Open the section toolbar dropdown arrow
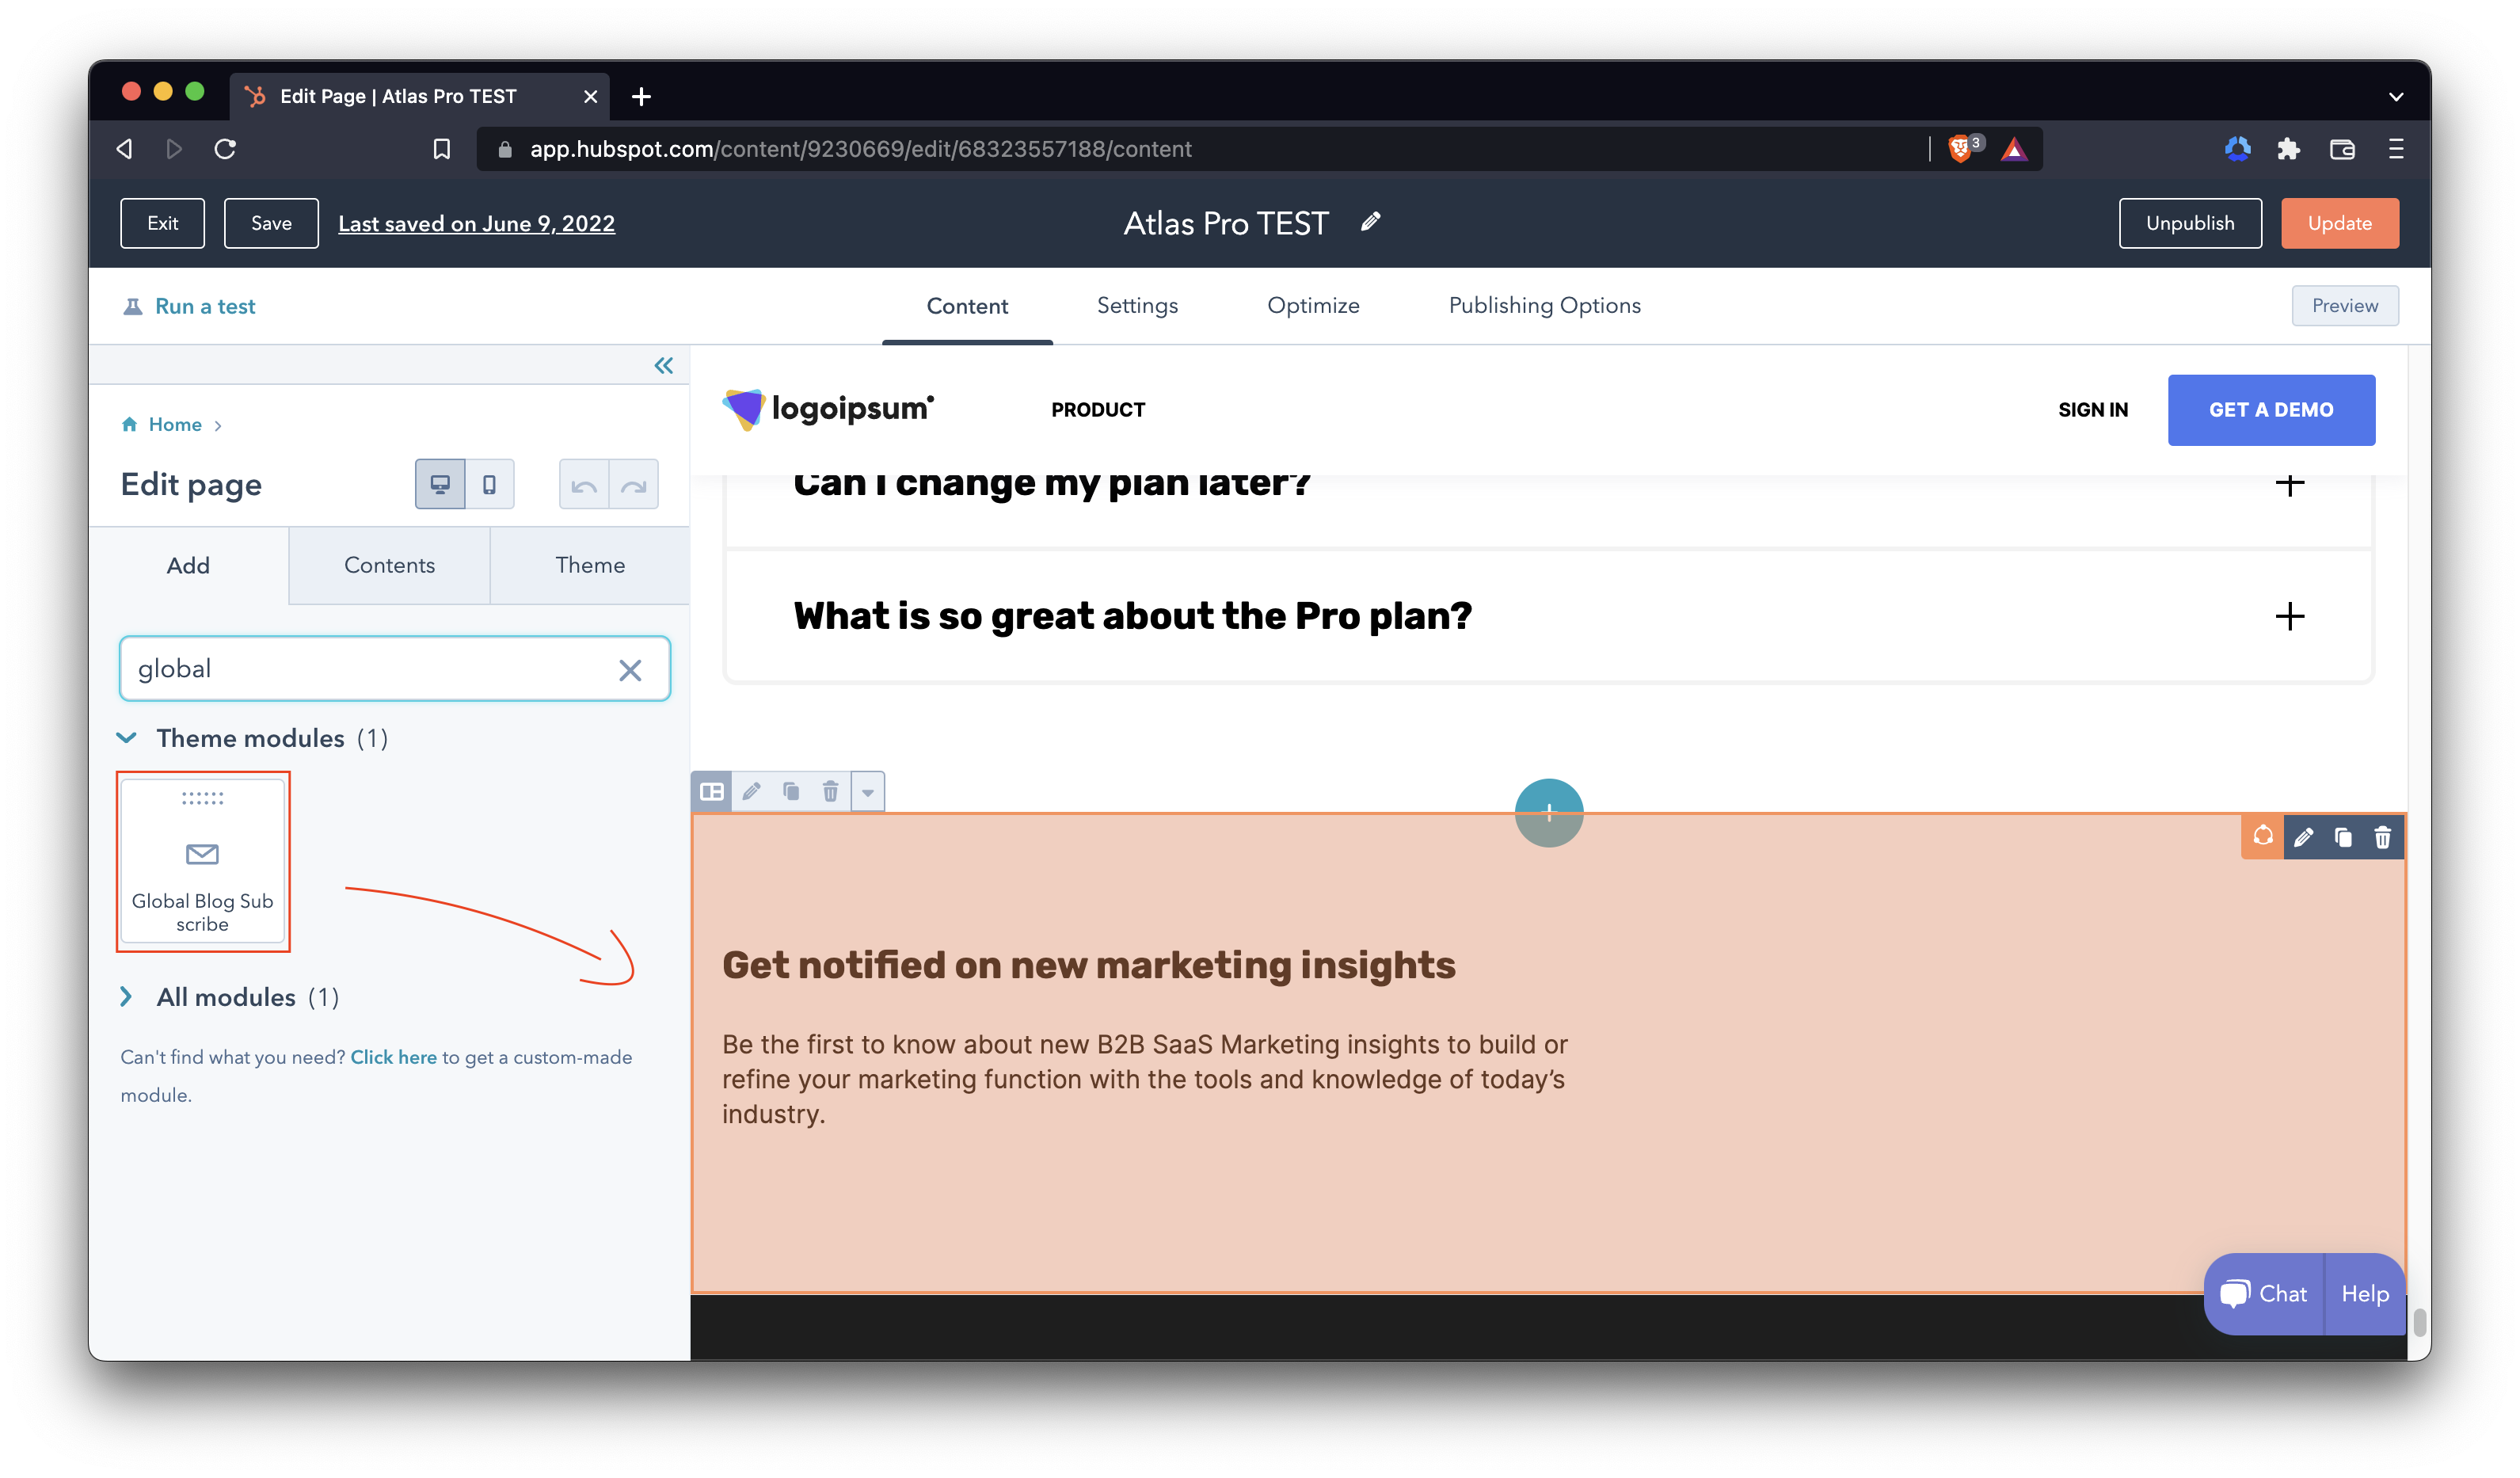The width and height of the screenshot is (2520, 1478). coord(868,792)
